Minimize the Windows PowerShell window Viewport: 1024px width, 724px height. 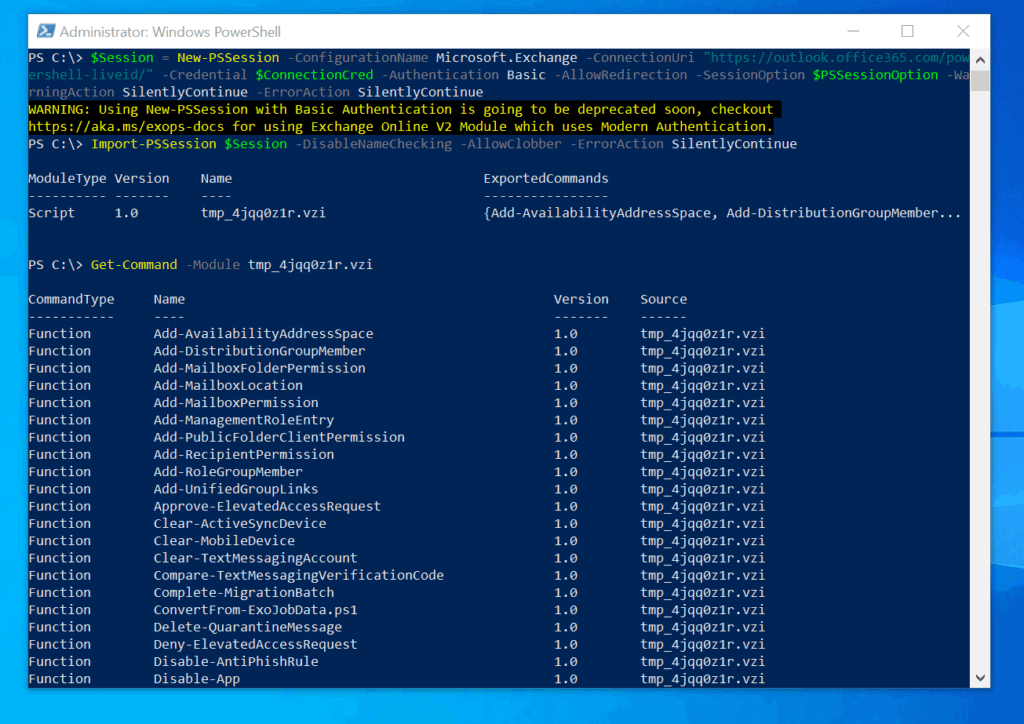(853, 31)
